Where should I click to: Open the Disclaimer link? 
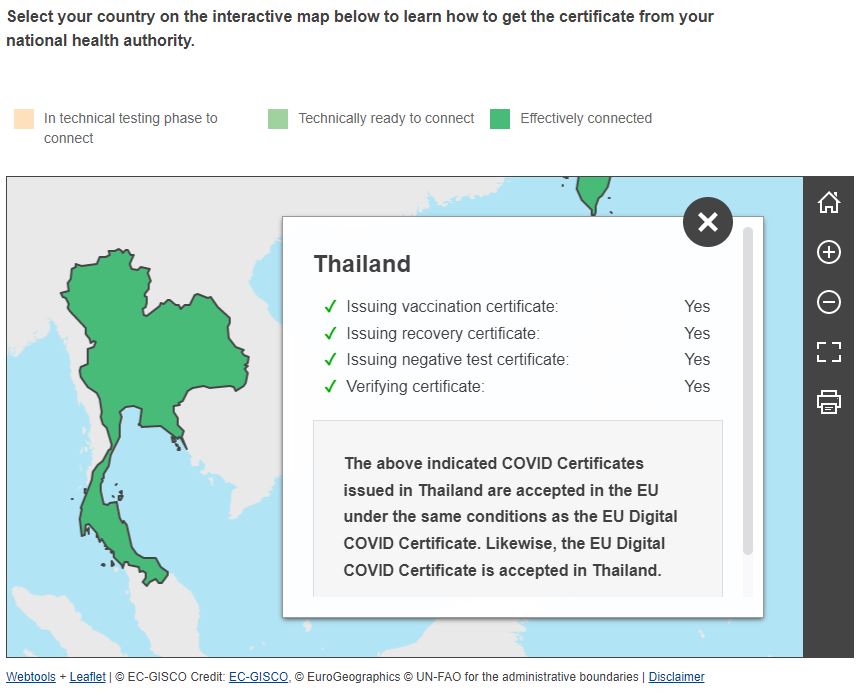[x=676, y=677]
